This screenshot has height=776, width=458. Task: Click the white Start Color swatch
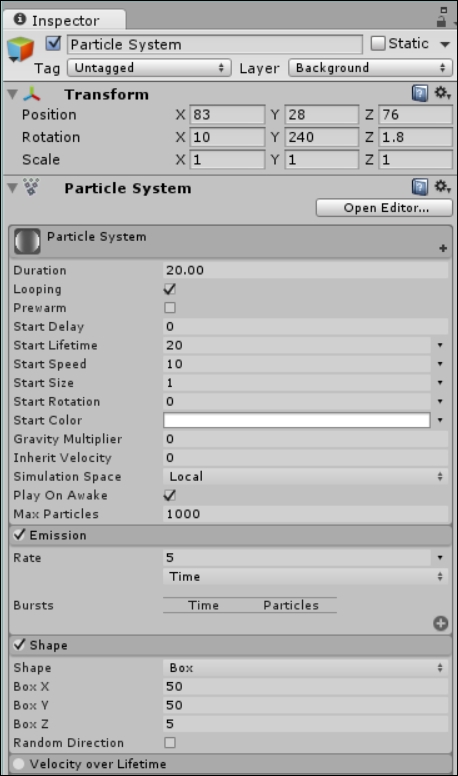tap(297, 420)
